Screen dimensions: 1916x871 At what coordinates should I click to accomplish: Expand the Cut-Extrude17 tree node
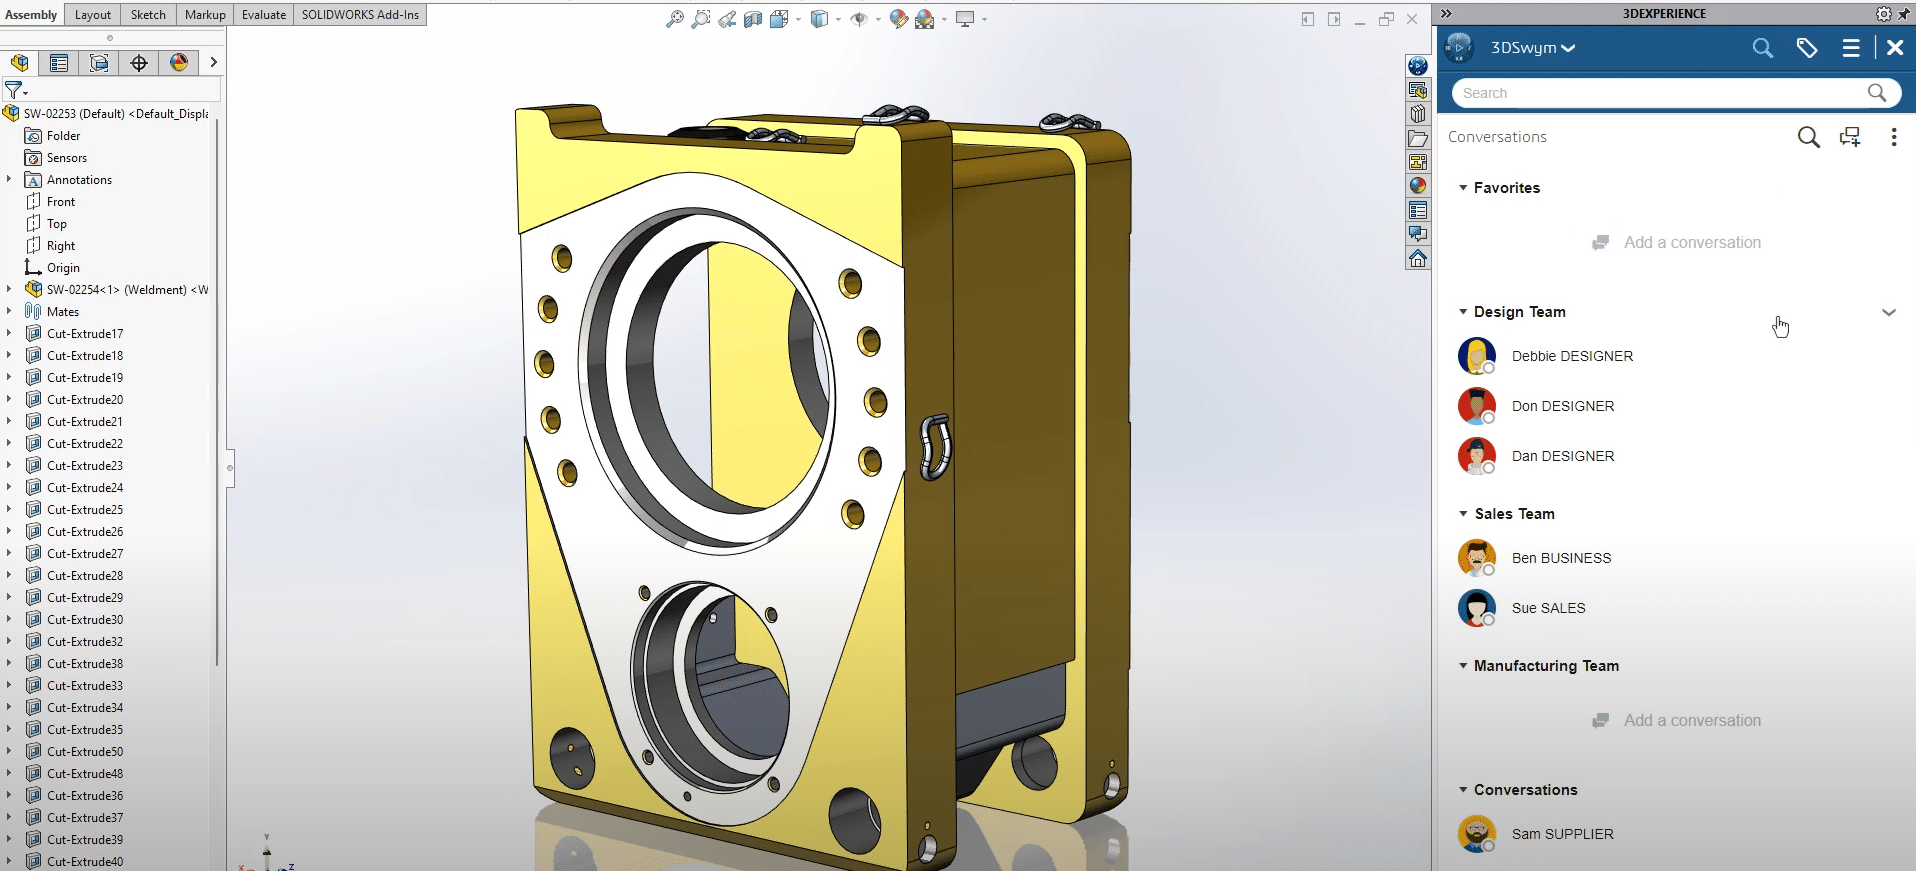(x=9, y=334)
